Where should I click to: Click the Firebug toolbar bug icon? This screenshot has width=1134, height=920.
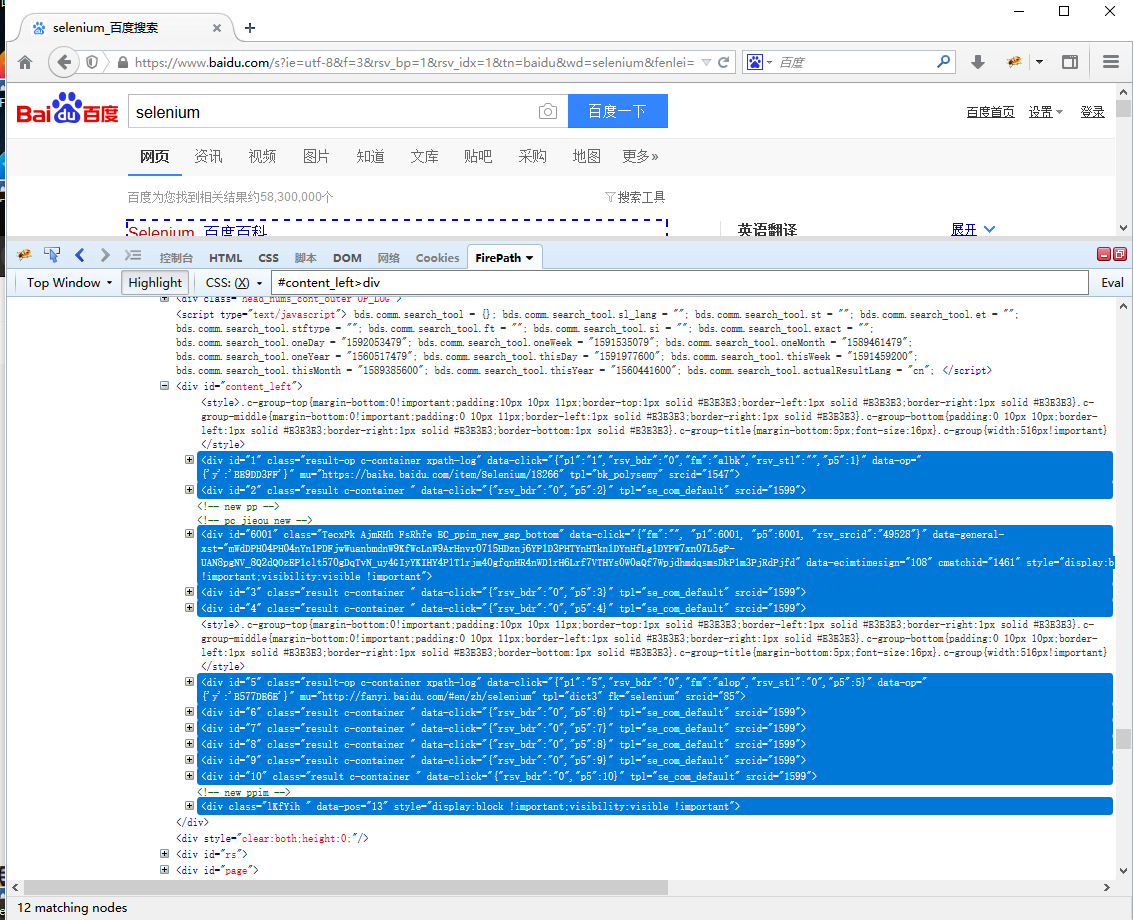[1014, 62]
